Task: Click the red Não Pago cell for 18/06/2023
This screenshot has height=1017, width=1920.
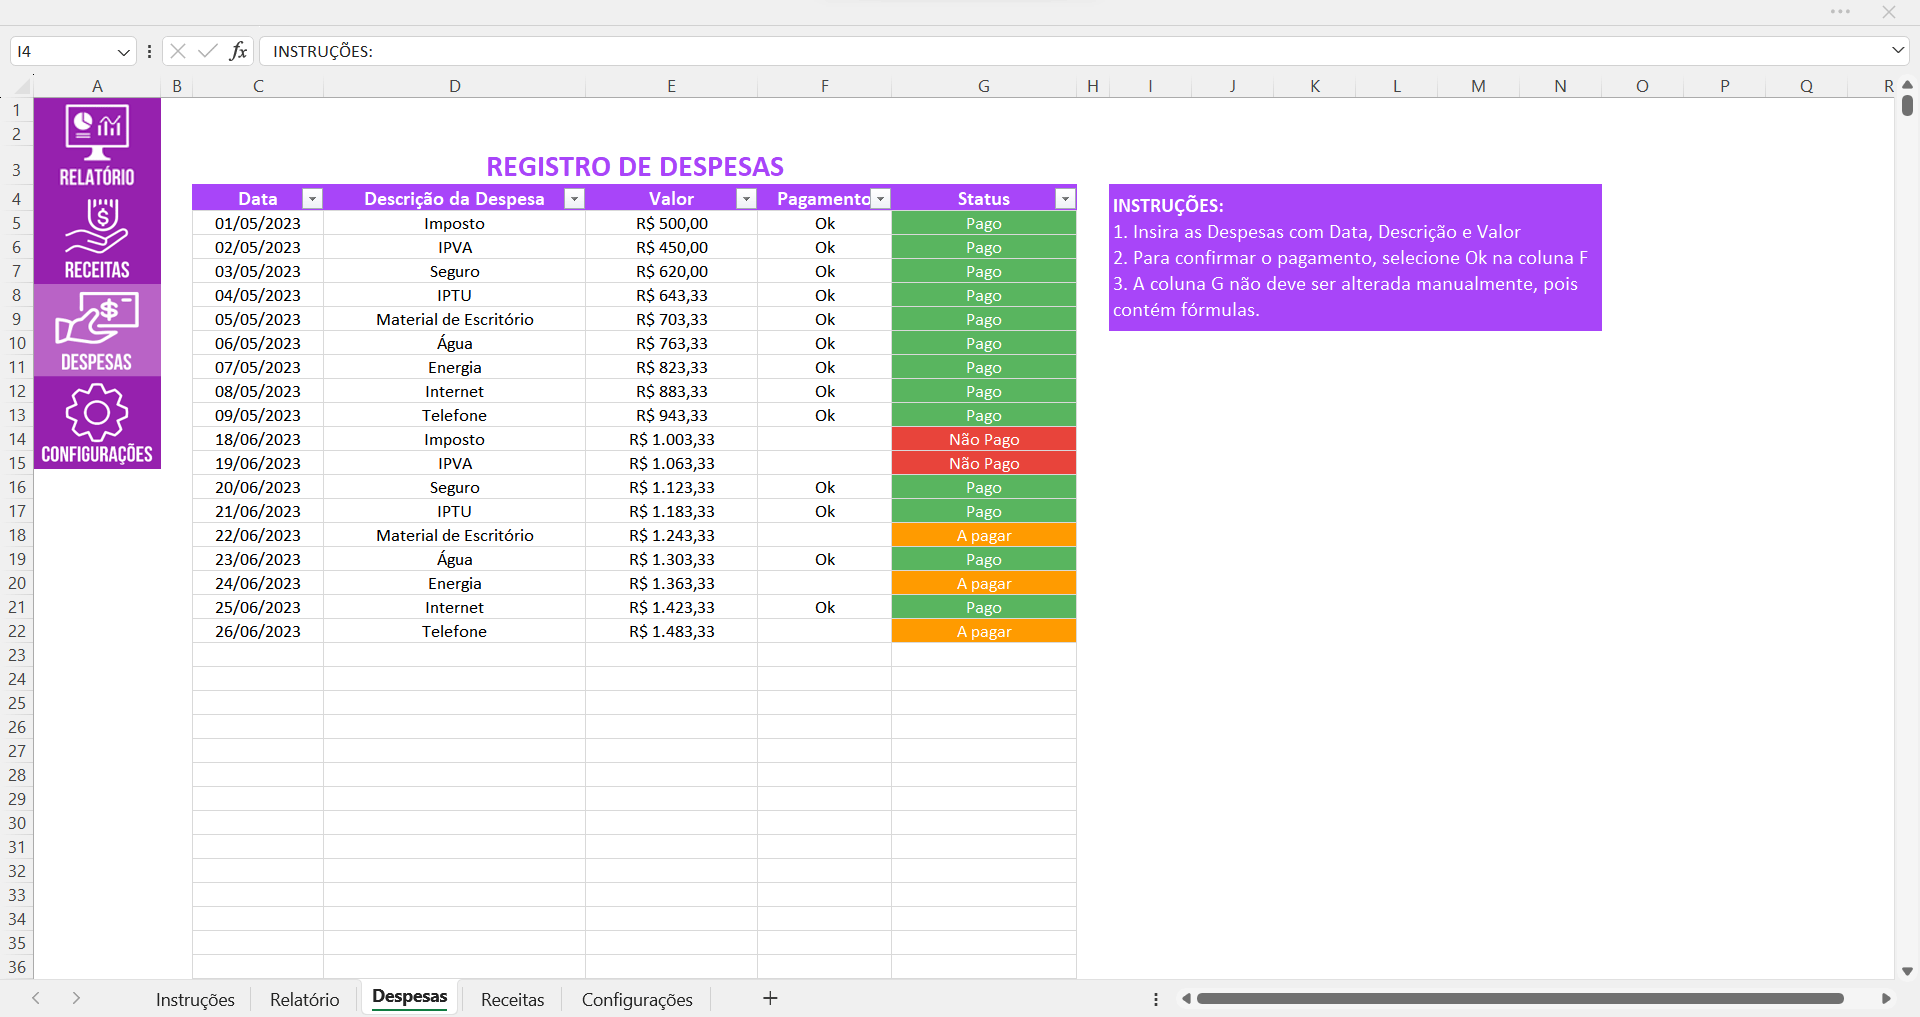Action: point(984,439)
